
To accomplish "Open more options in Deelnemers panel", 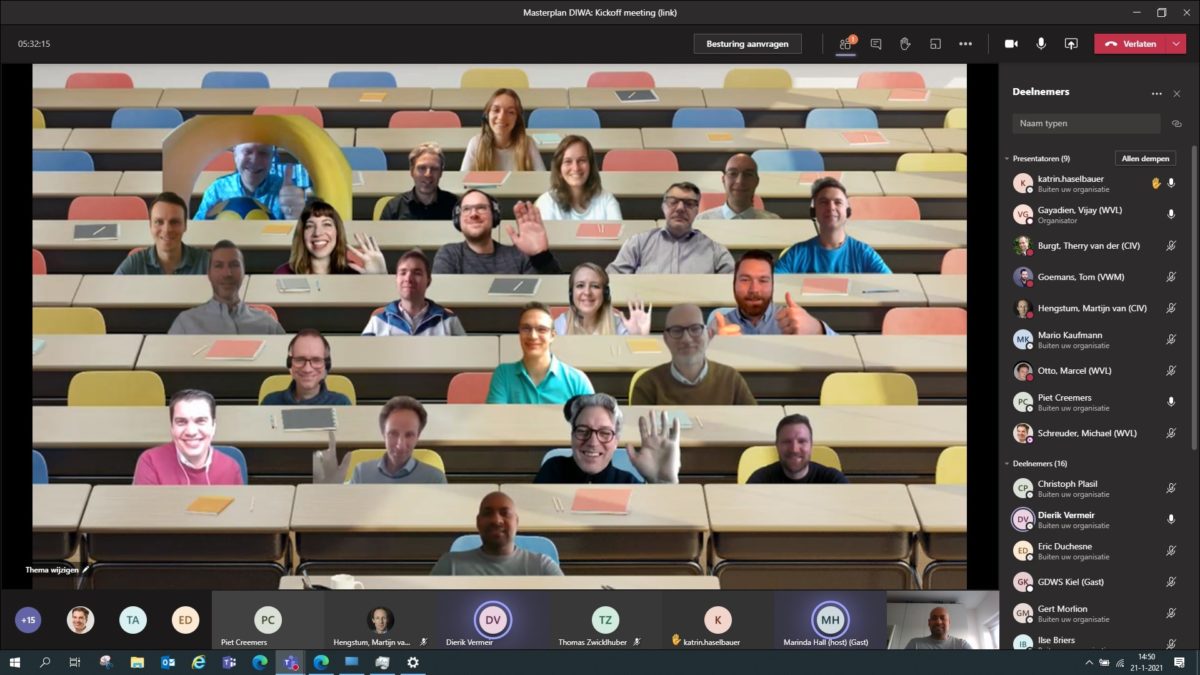I will 1157,93.
